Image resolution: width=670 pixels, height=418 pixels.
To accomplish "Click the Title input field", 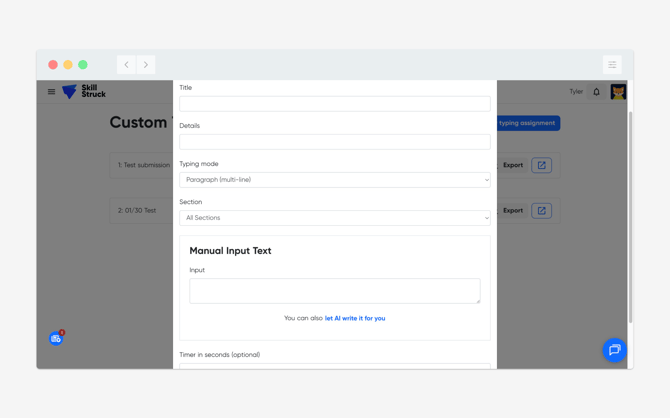I will tap(334, 104).
